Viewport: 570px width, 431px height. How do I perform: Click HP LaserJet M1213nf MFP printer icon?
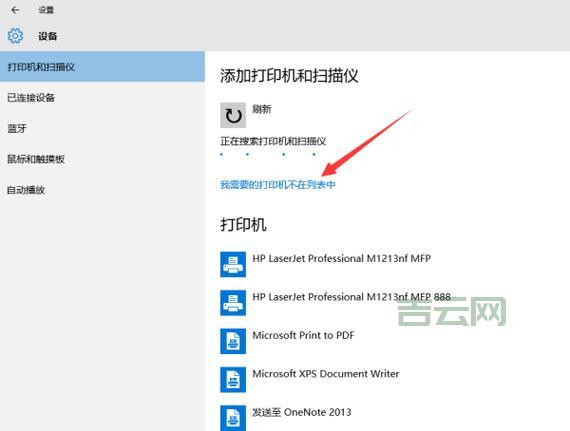pos(233,264)
